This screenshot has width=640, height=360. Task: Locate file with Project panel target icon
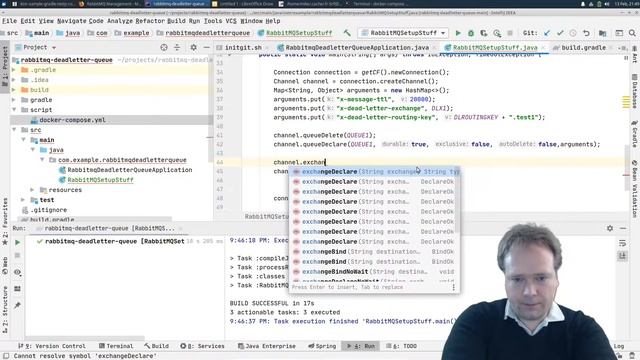pos(164,47)
